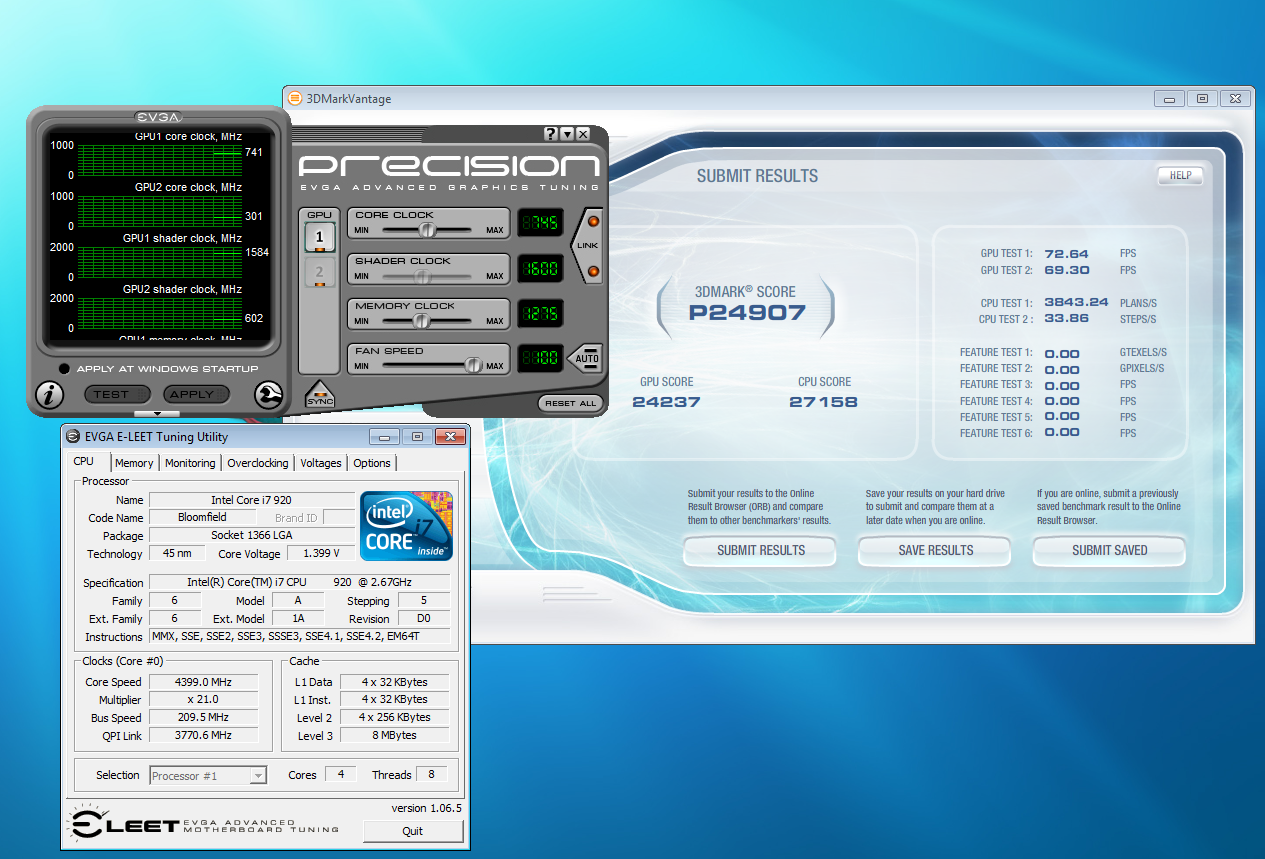Quit the E-LEET Tuning Utility

pyautogui.click(x=413, y=831)
